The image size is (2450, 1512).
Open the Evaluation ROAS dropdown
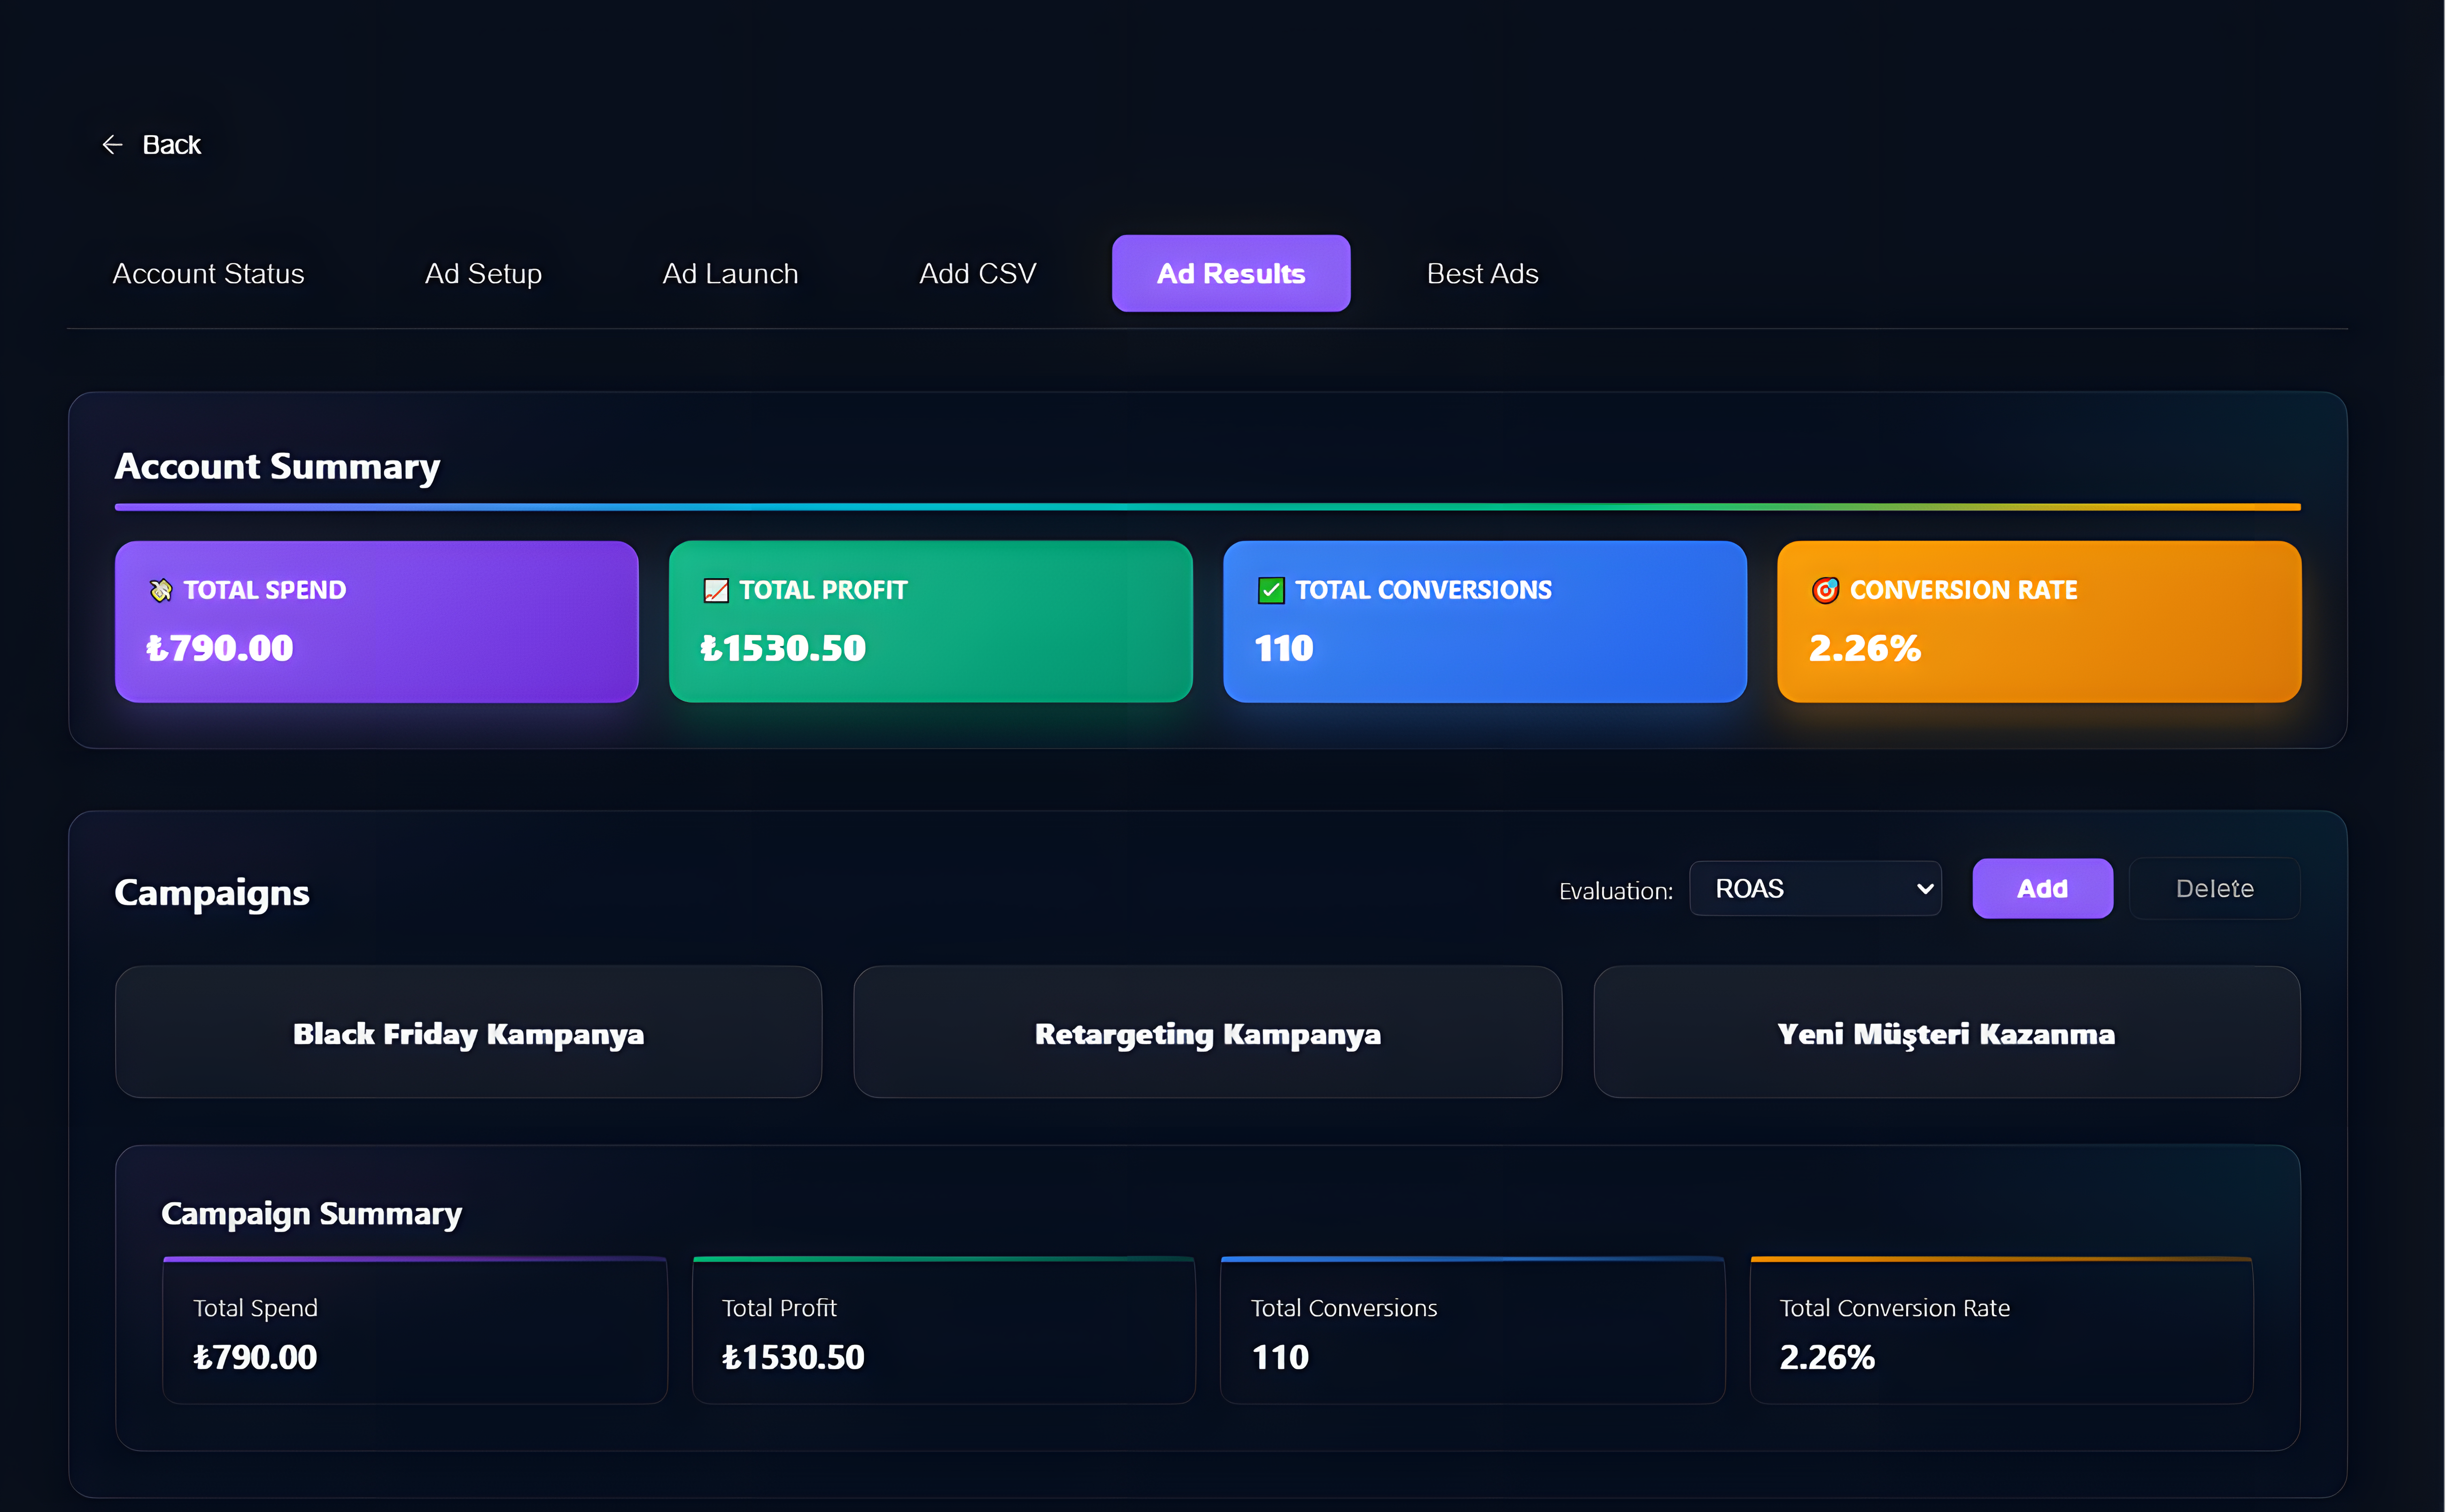point(1814,888)
